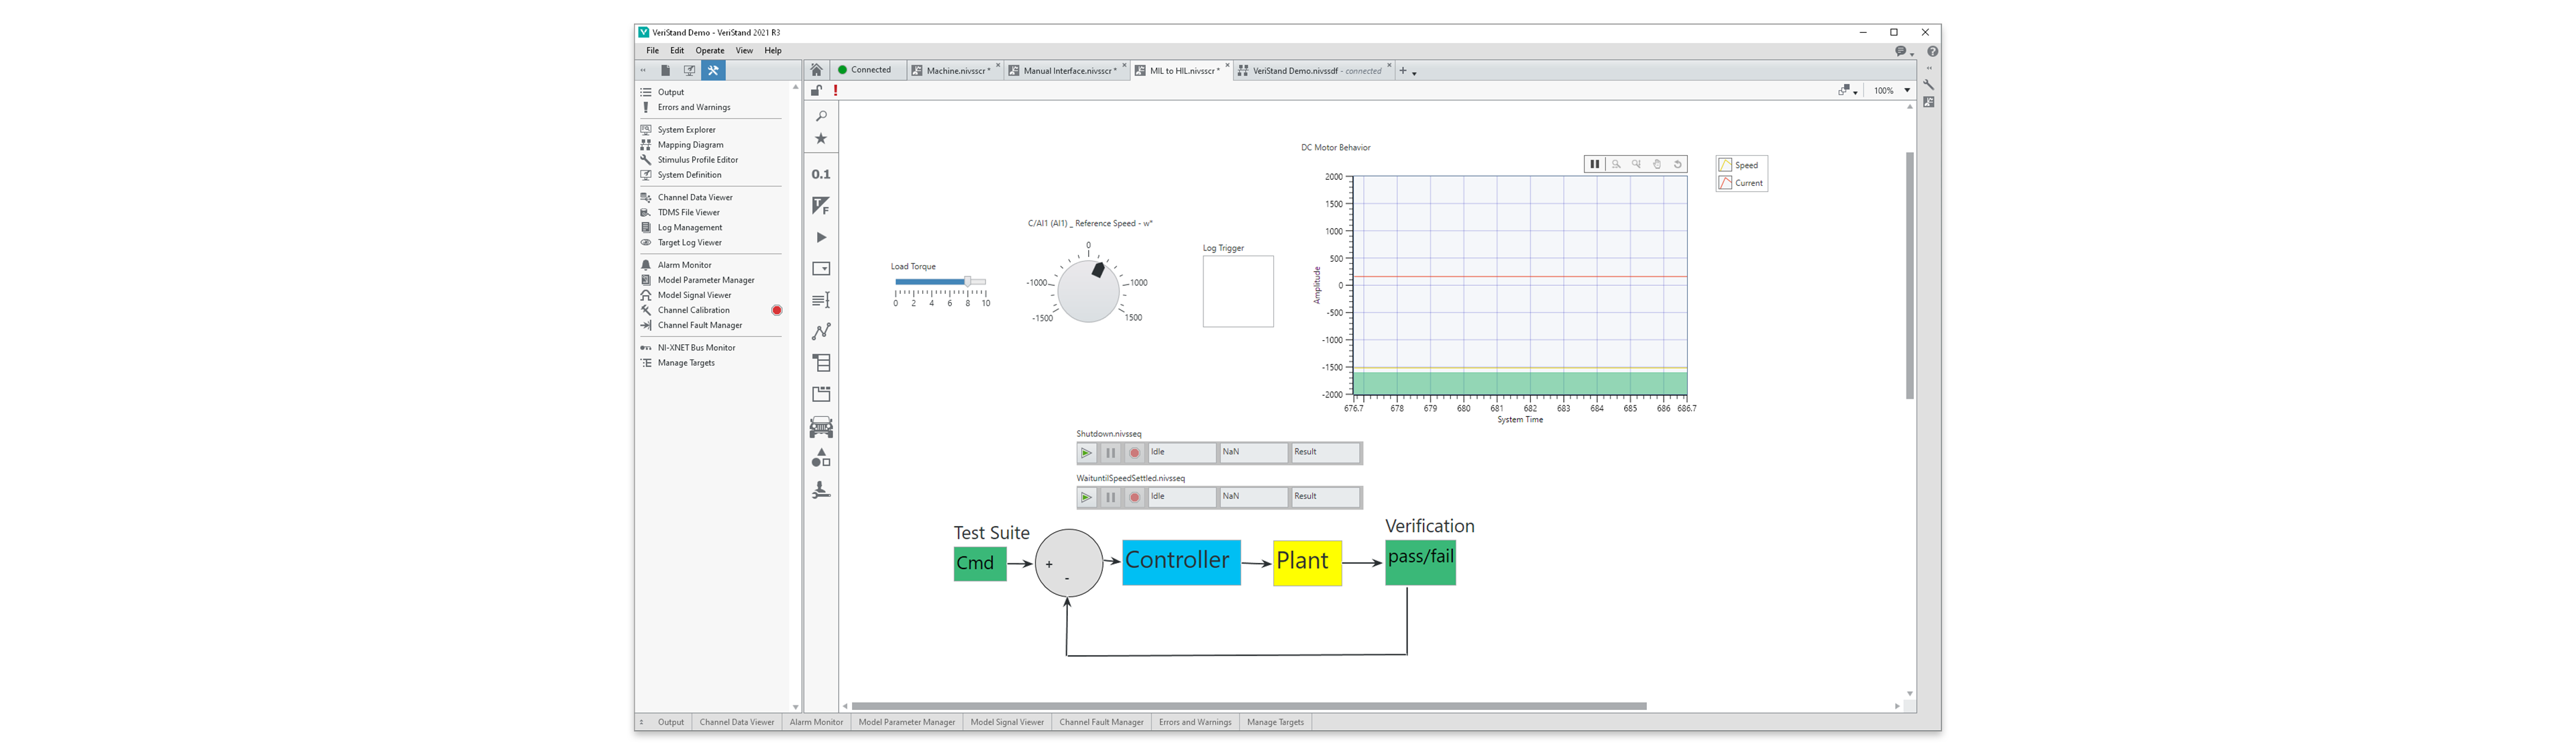Stop the Shutdown.nivsseq sequence
The height and width of the screenshot is (755, 2576).
tap(1134, 453)
